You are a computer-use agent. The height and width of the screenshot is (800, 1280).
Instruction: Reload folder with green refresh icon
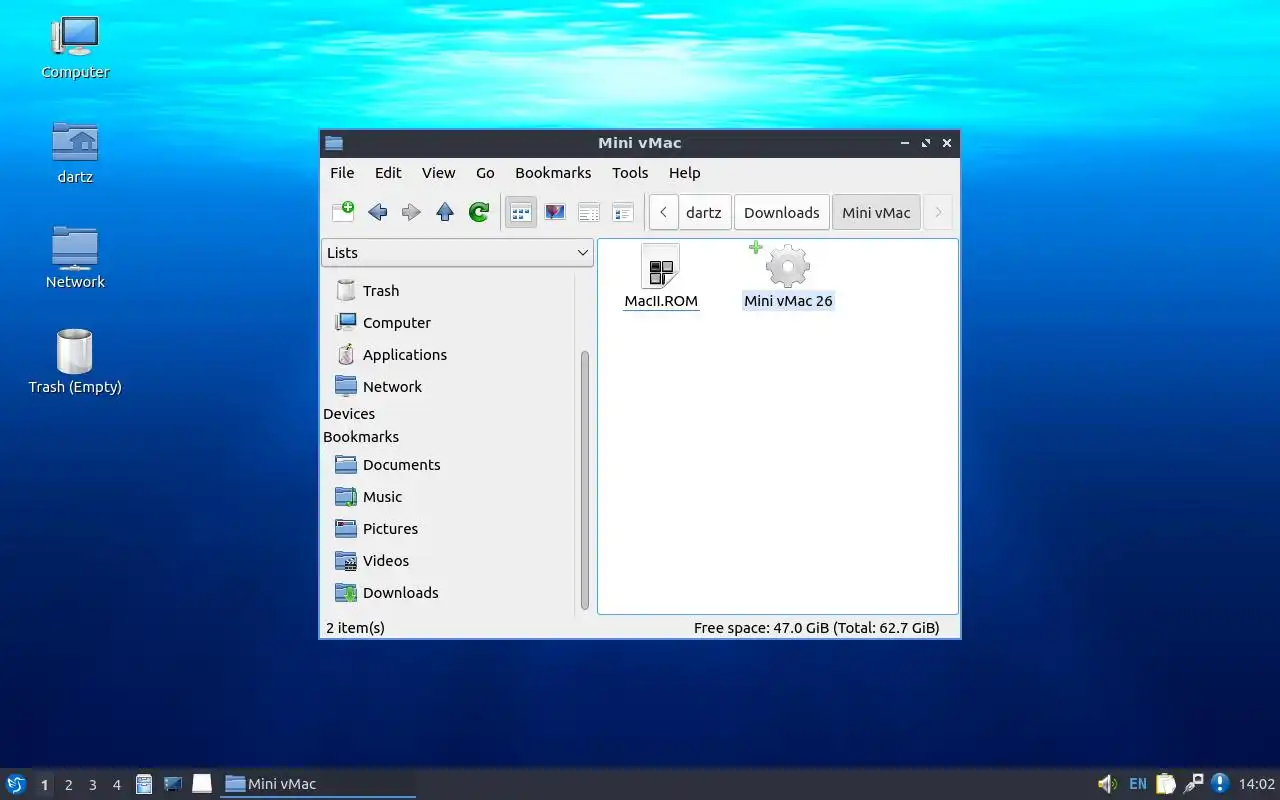pos(479,212)
